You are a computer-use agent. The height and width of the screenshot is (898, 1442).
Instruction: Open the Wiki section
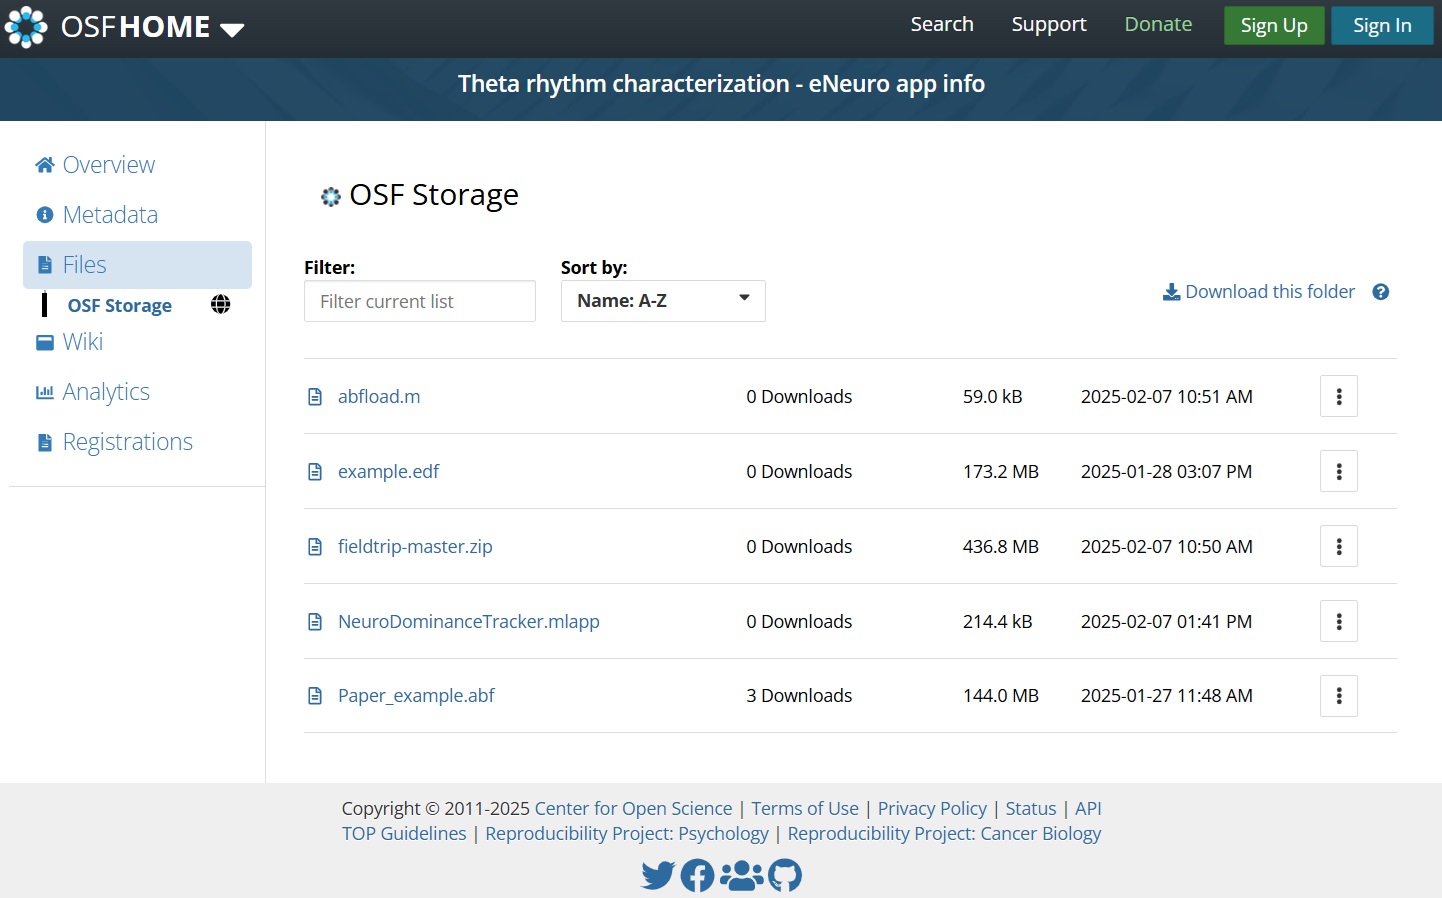(x=83, y=341)
